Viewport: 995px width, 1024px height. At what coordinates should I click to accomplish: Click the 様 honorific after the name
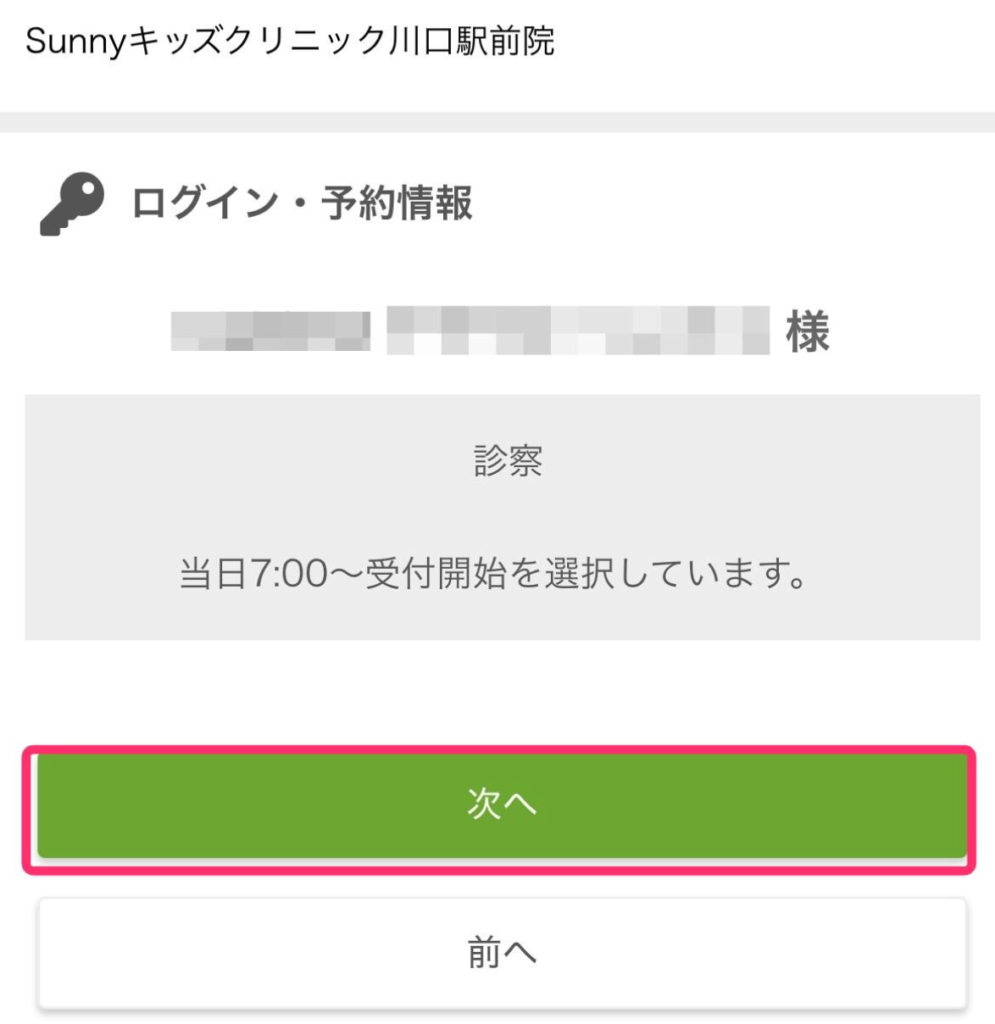(x=808, y=332)
